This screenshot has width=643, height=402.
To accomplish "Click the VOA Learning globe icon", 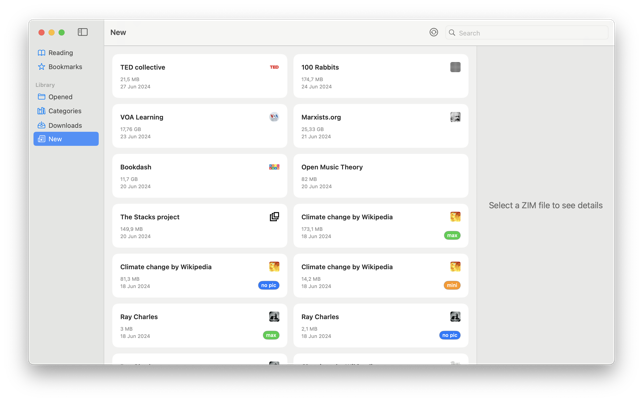I will [x=274, y=117].
